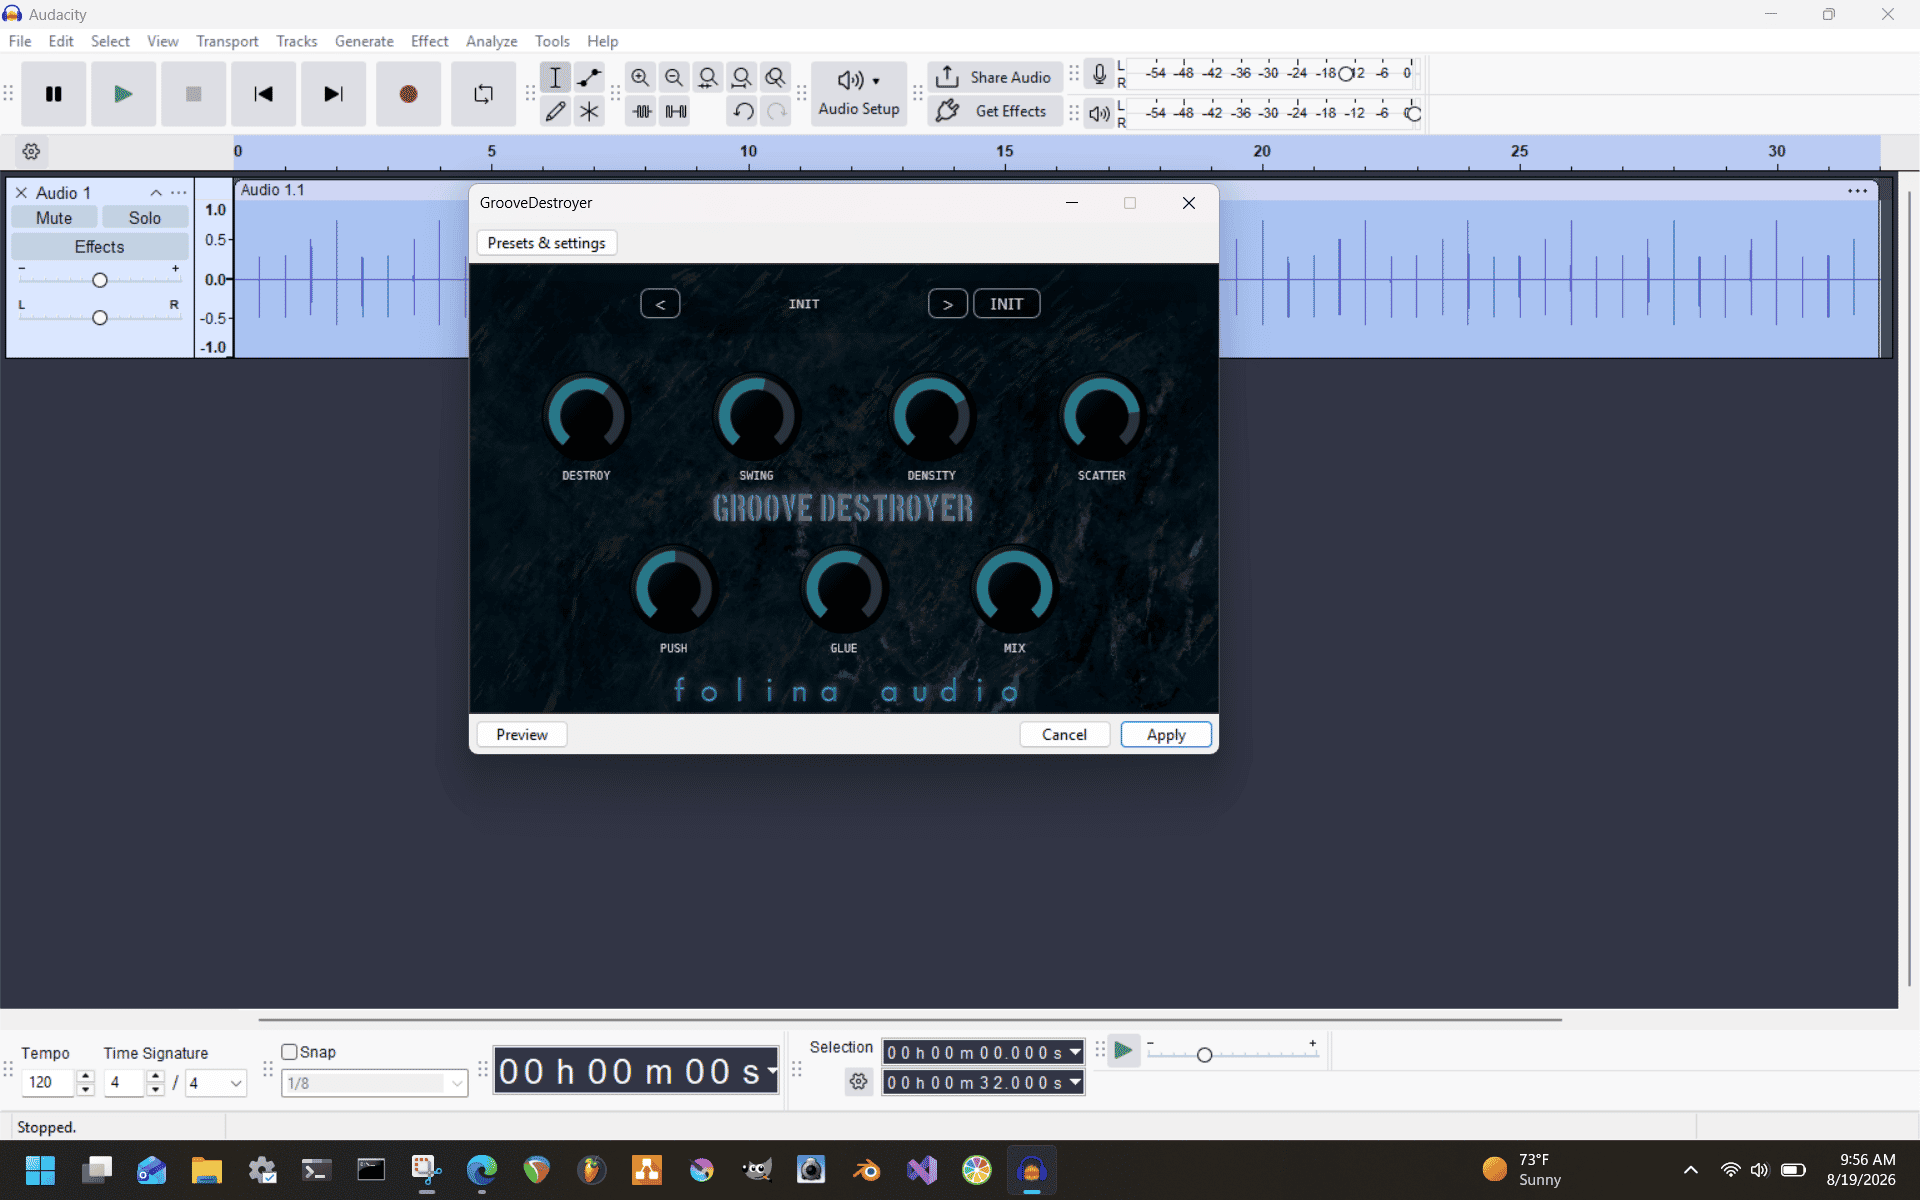Open the Analyze menu

[491, 41]
